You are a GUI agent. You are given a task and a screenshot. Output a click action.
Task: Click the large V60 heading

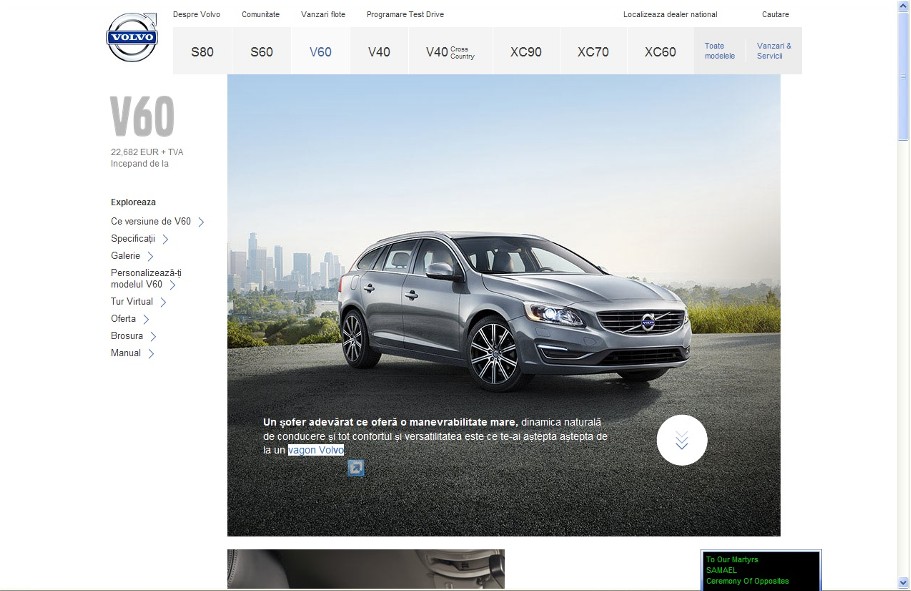142,116
